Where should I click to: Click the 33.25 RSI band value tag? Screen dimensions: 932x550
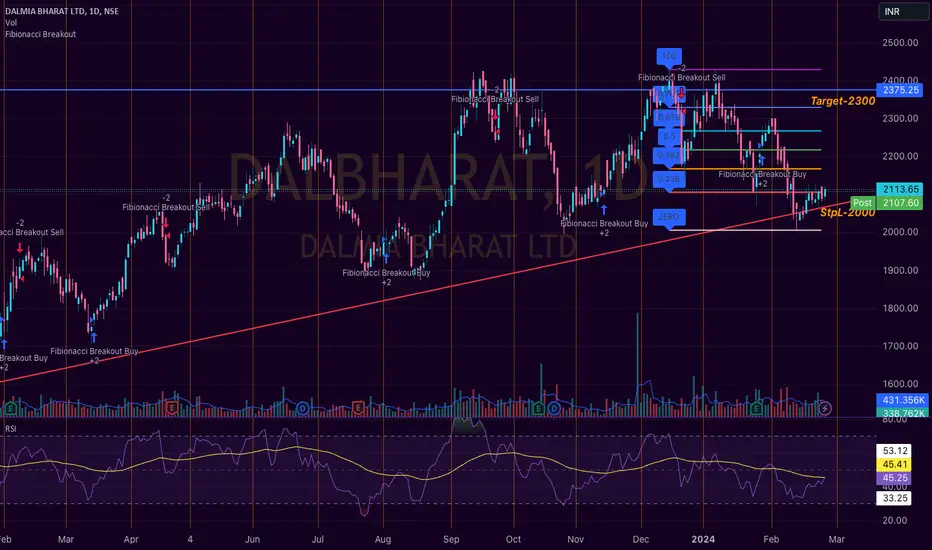pos(894,498)
